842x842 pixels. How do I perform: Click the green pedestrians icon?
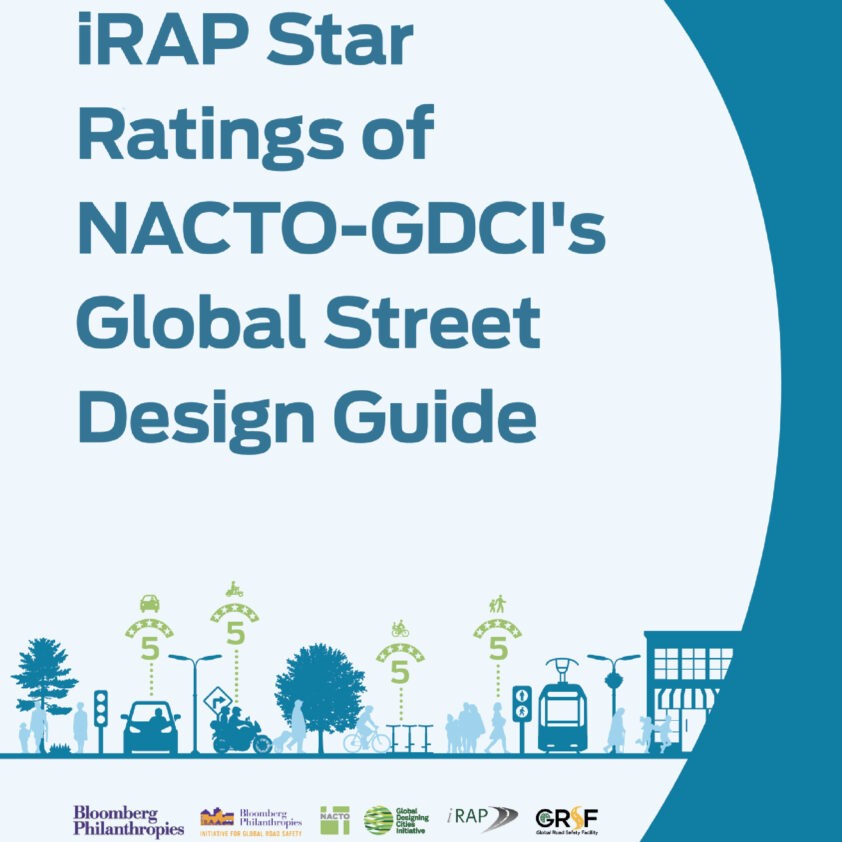(497, 604)
